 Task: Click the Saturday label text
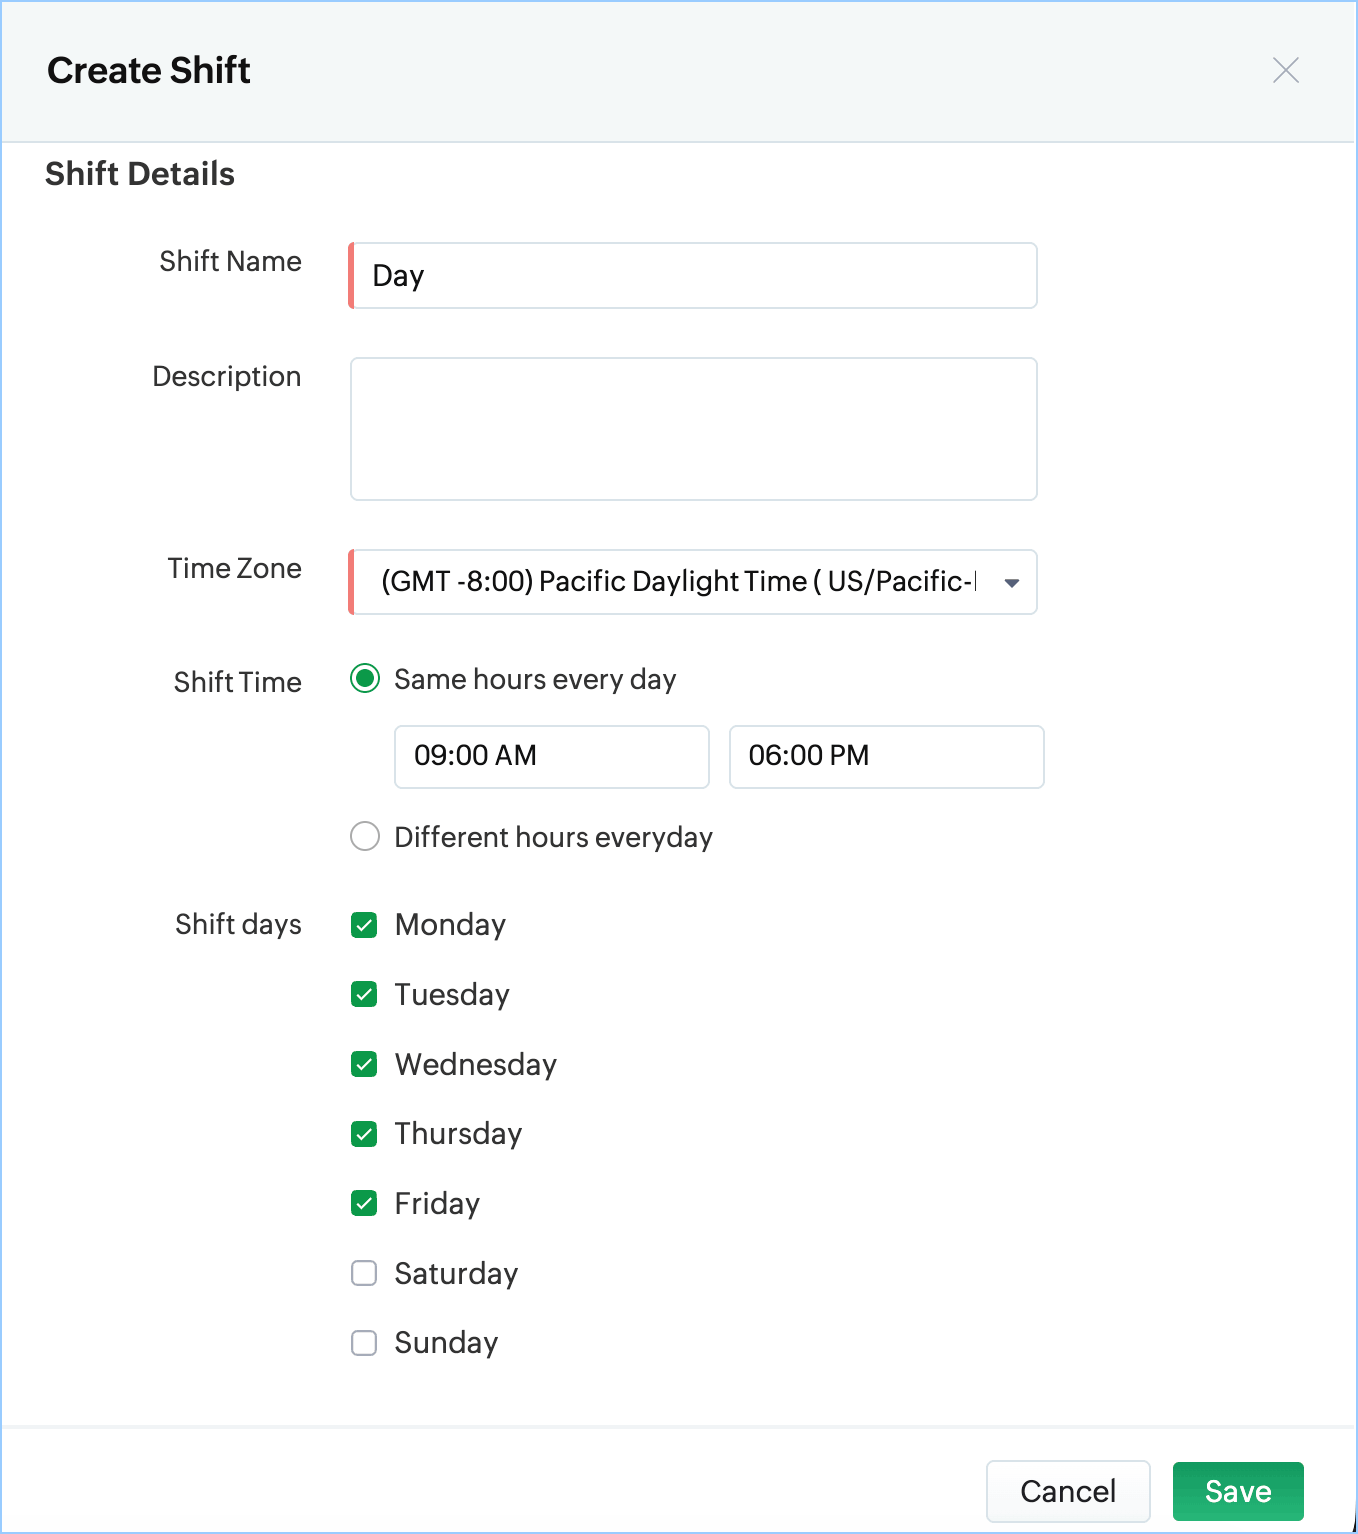pyautogui.click(x=456, y=1273)
